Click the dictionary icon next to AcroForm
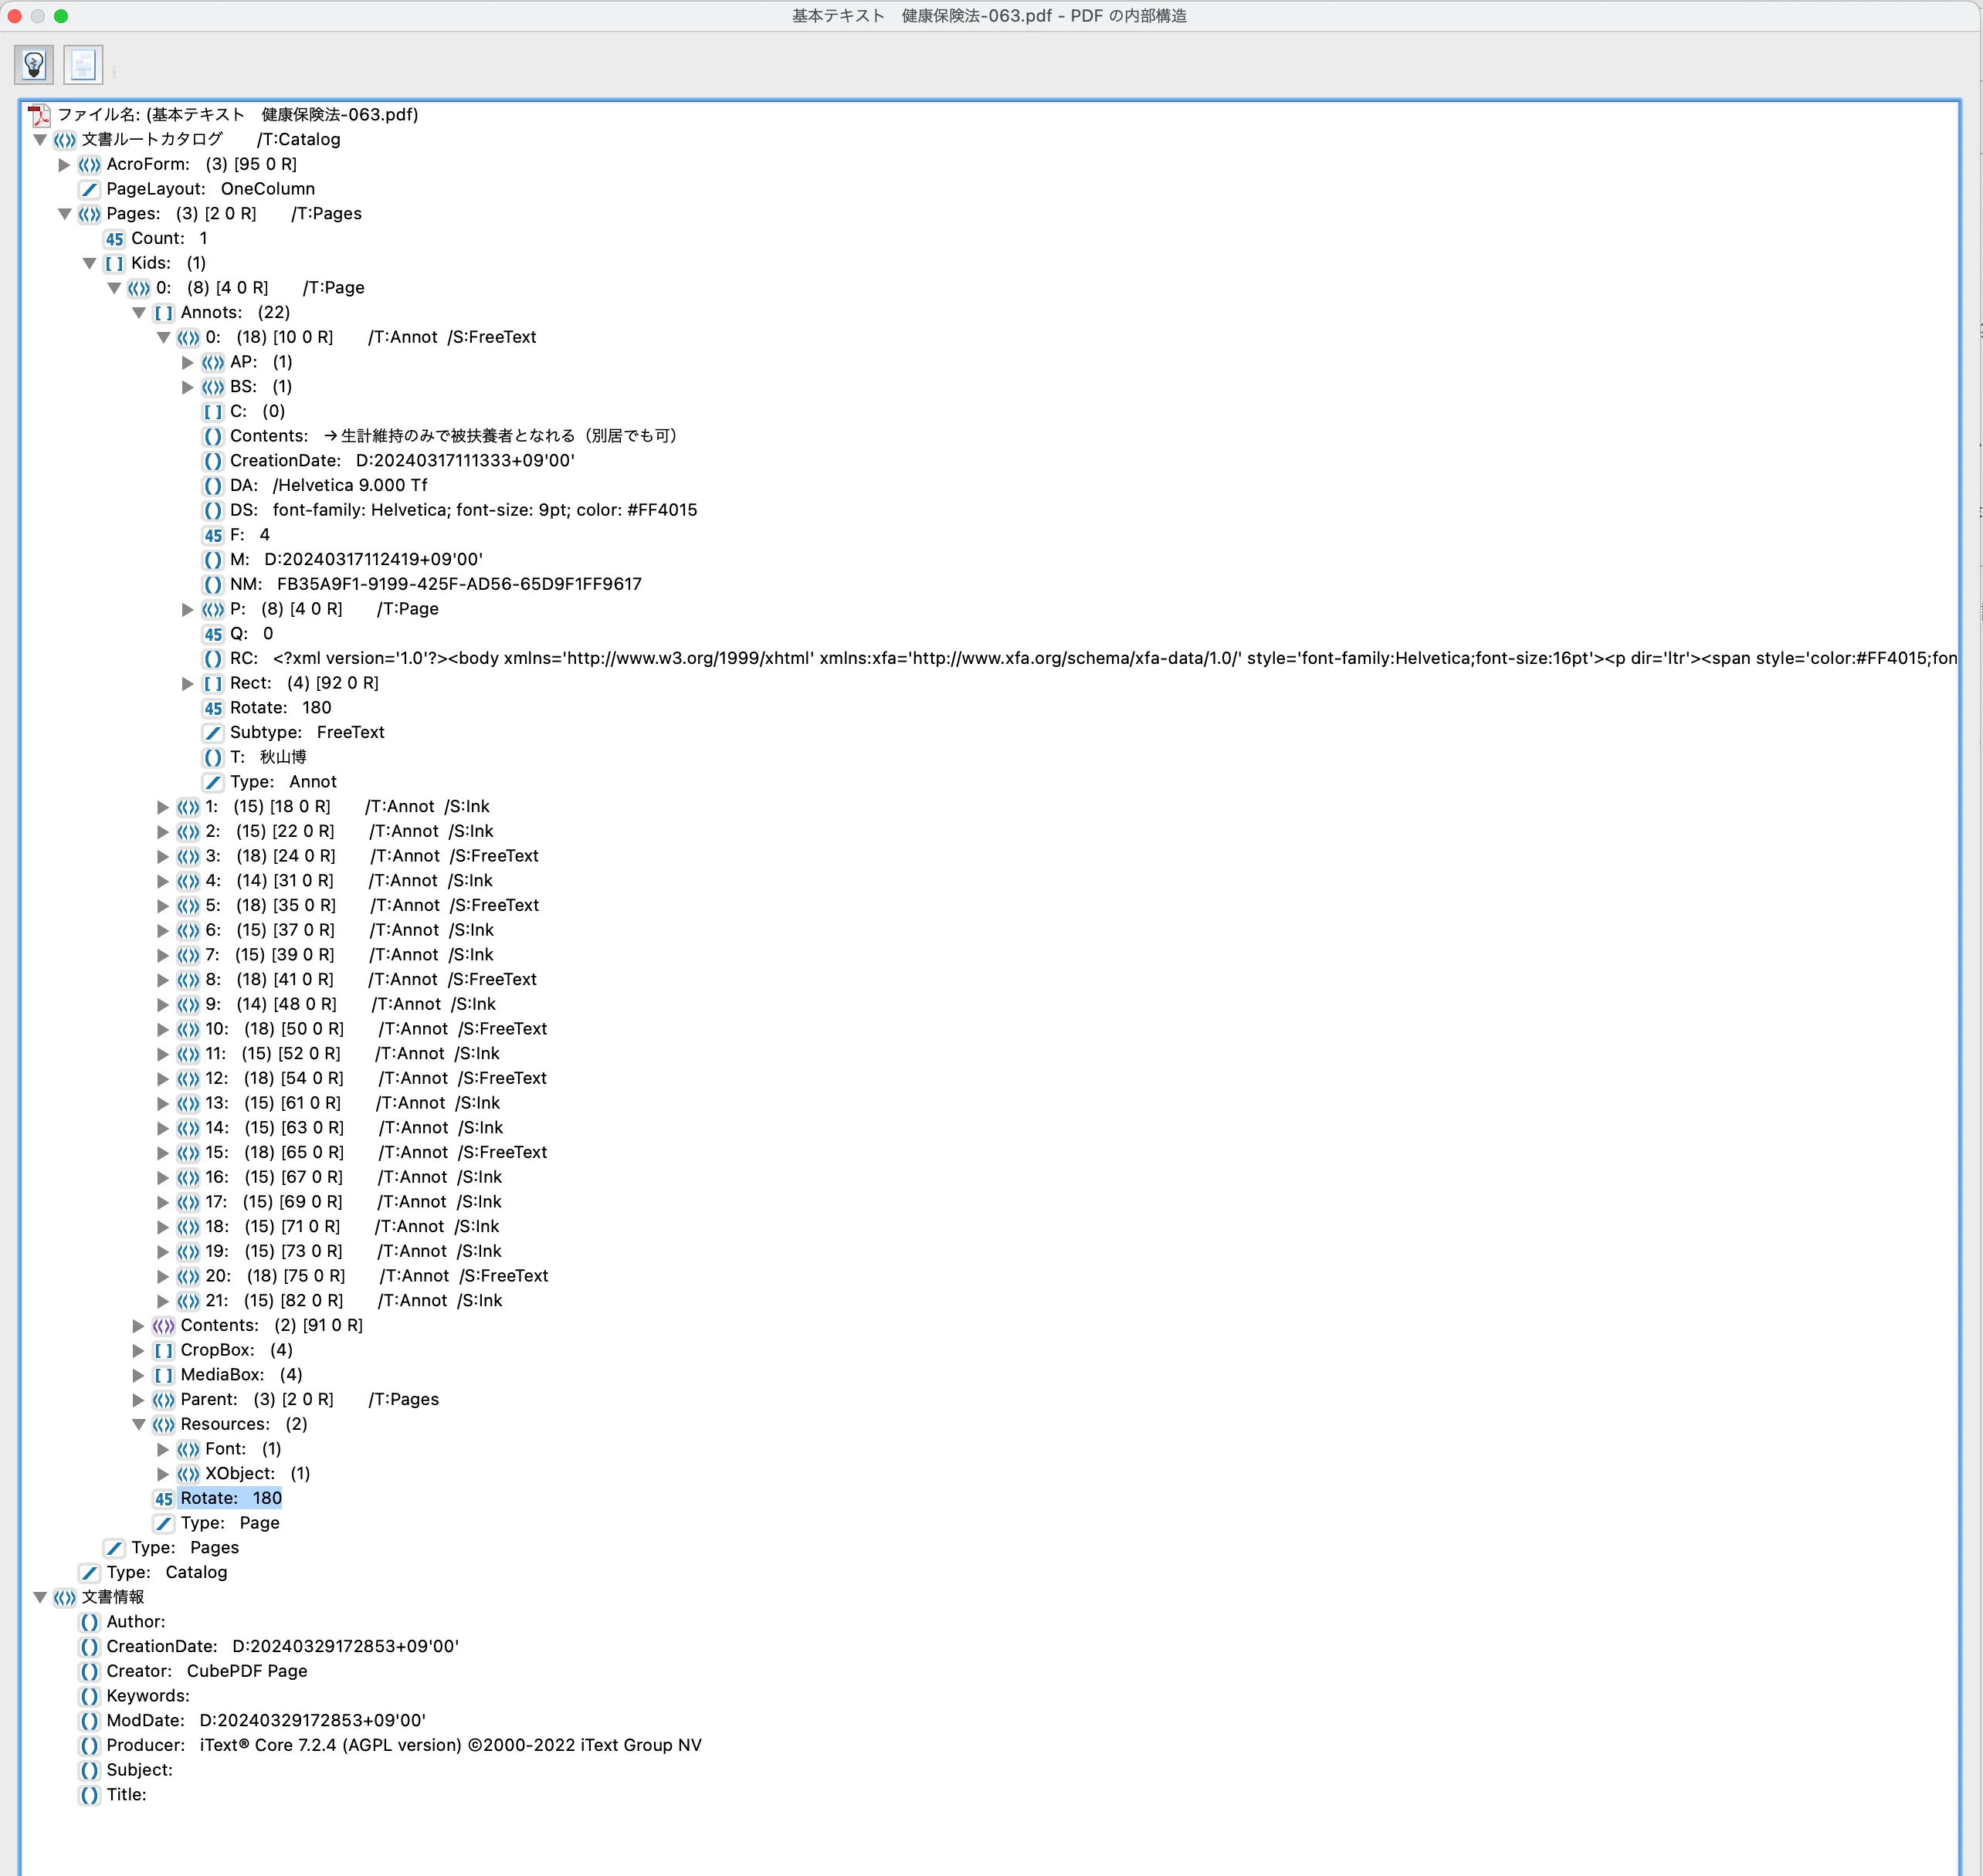 tap(89, 165)
